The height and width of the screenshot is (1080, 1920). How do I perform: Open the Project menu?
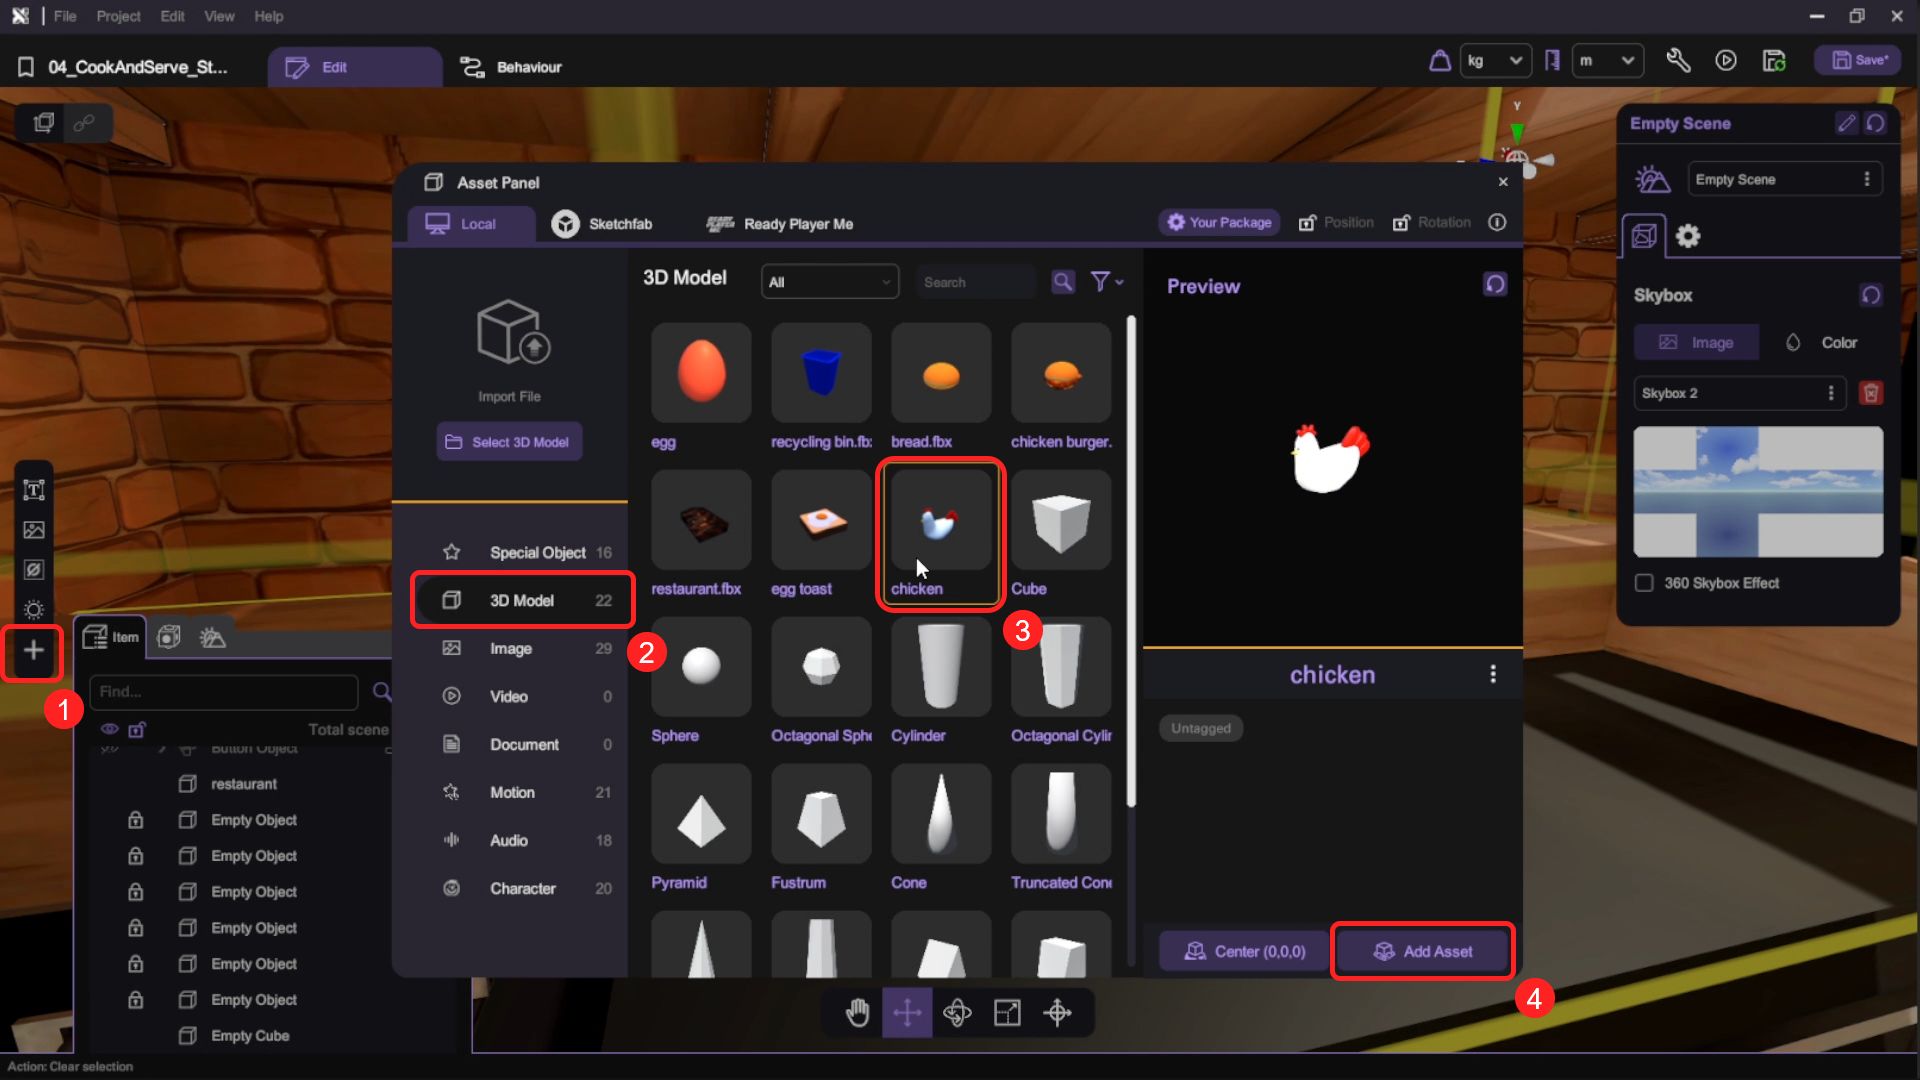pyautogui.click(x=118, y=16)
